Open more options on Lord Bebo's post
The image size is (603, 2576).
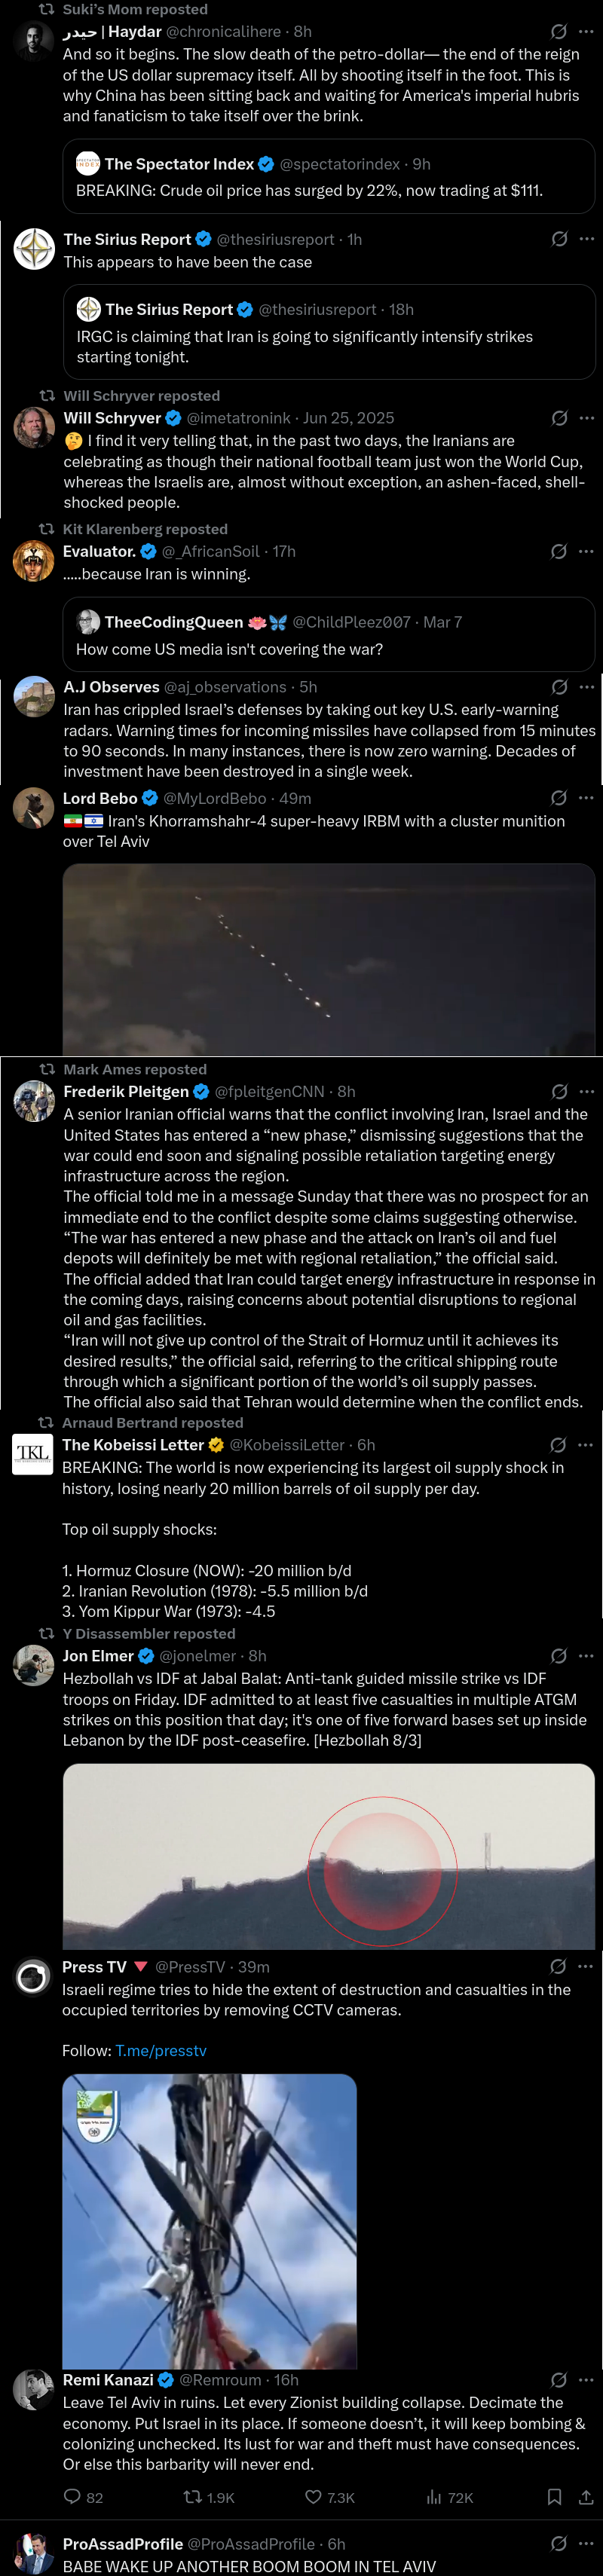tap(586, 797)
